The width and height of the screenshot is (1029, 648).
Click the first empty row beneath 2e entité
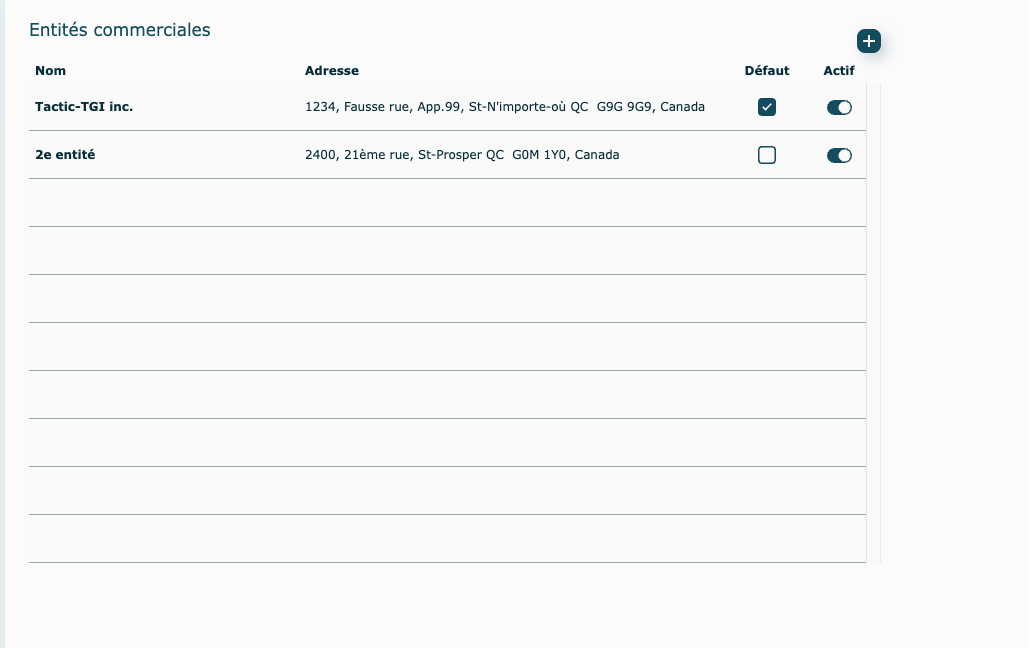(x=447, y=203)
